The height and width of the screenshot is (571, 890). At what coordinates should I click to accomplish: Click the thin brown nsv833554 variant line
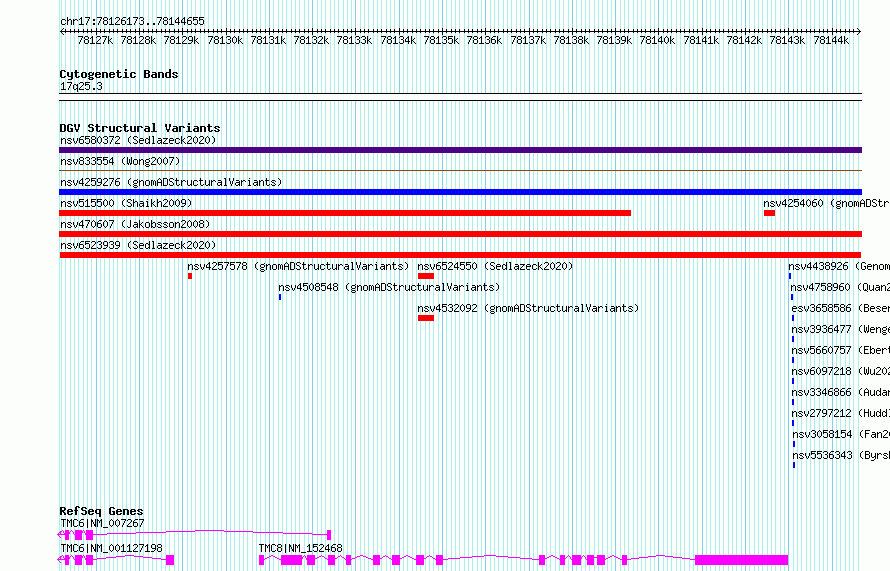(x=460, y=170)
